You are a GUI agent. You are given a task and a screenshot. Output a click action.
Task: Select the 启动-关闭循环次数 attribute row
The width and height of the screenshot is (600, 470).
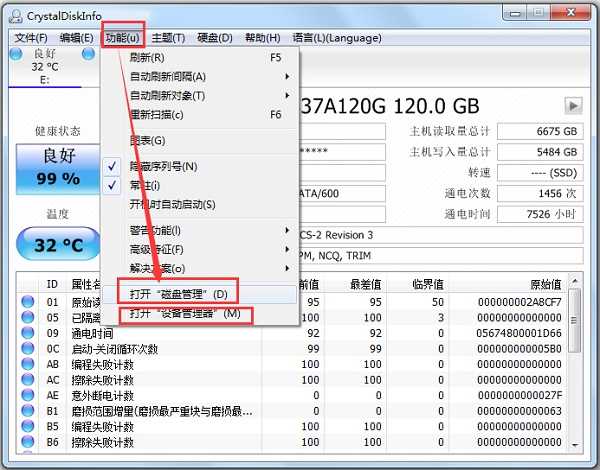click(292, 349)
